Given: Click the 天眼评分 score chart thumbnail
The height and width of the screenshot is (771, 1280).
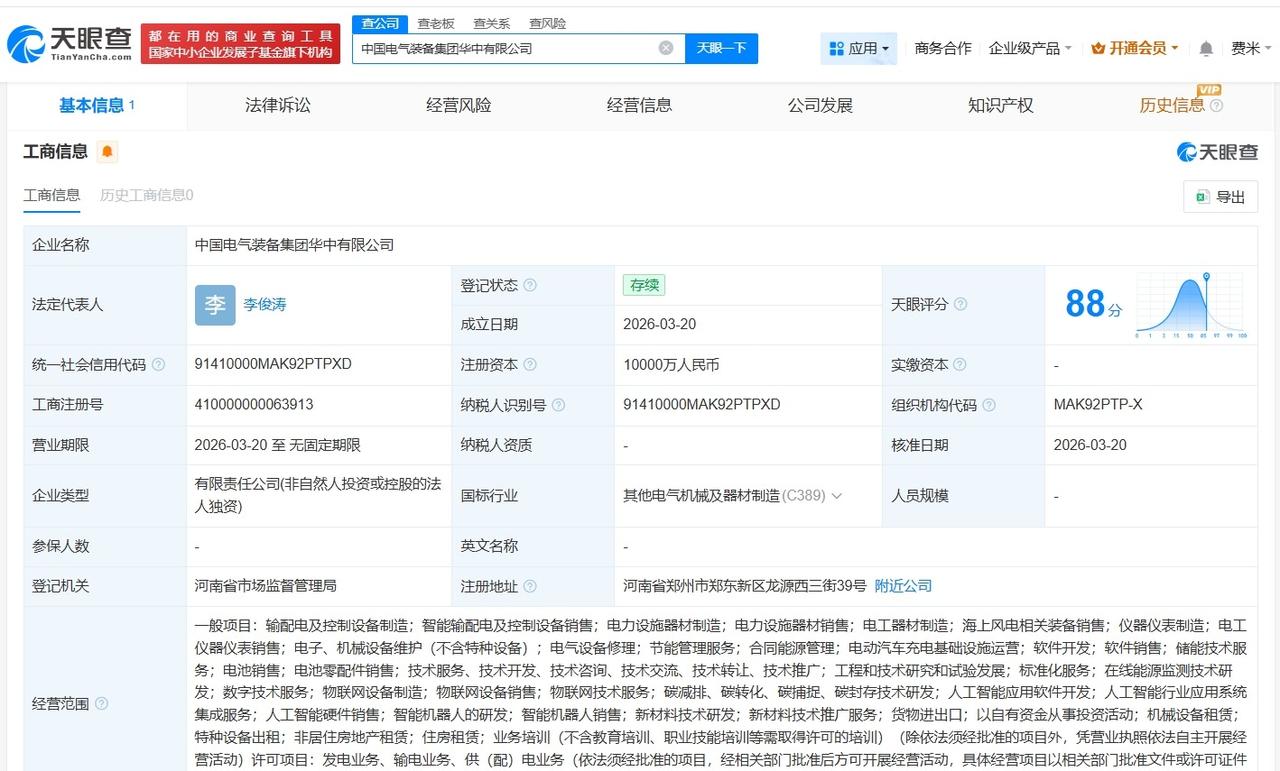Looking at the screenshot, I should 1188,303.
